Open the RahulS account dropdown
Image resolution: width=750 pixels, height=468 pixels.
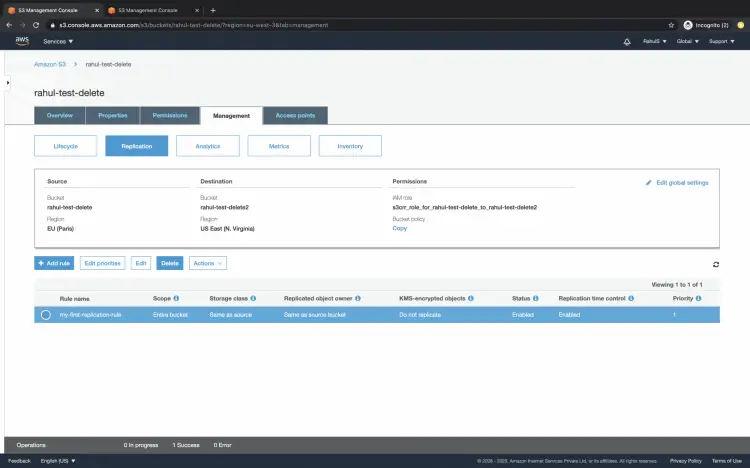654,42
